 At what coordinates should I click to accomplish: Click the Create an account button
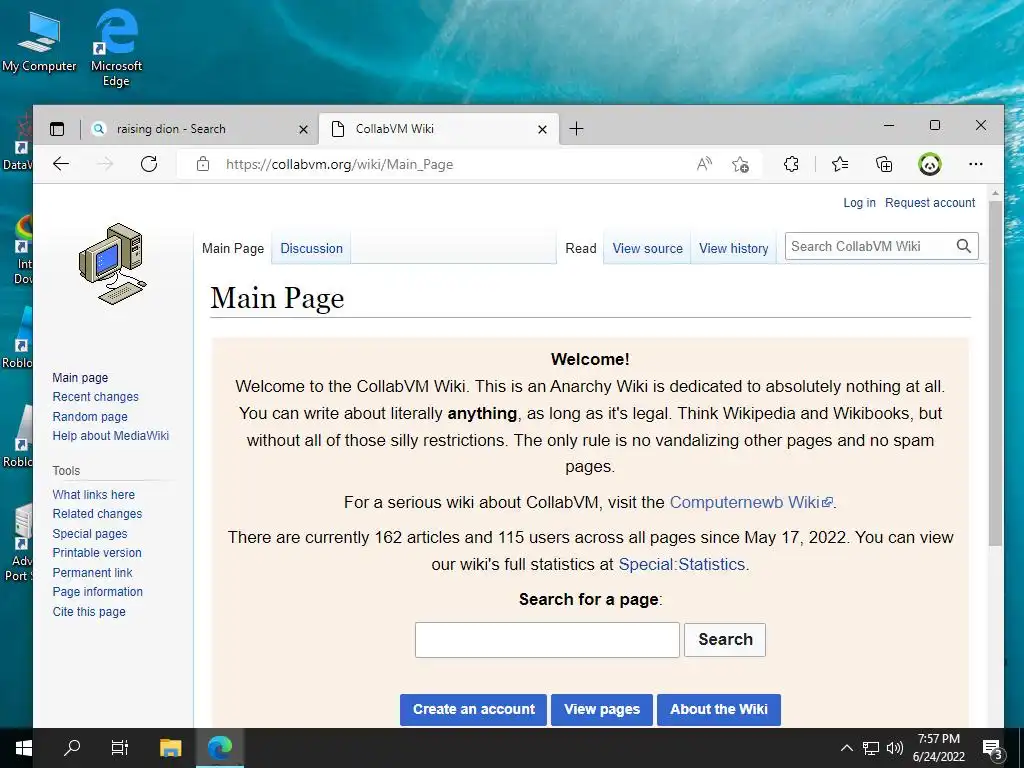point(473,709)
